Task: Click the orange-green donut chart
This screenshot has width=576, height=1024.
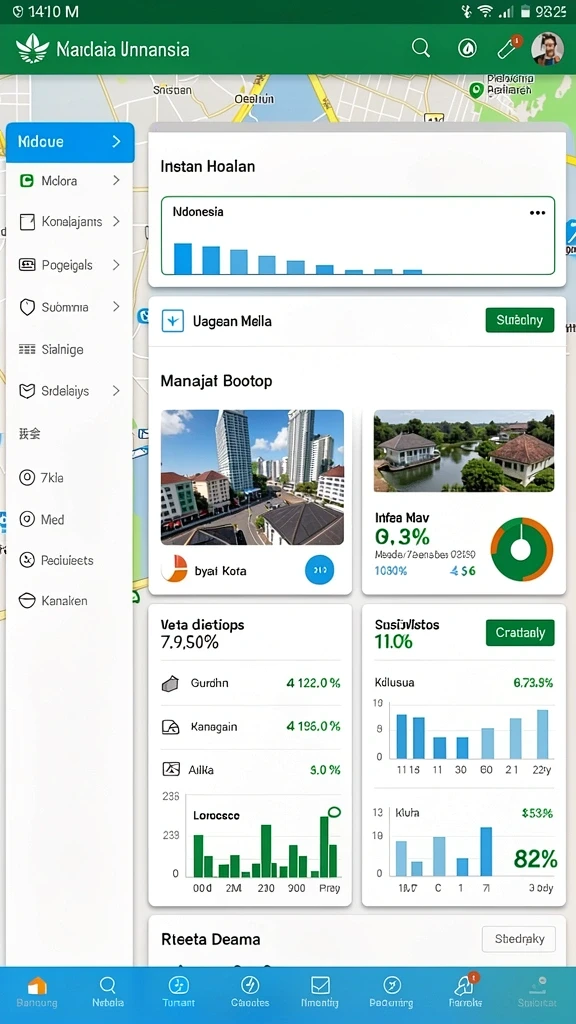Action: pyautogui.click(x=521, y=549)
